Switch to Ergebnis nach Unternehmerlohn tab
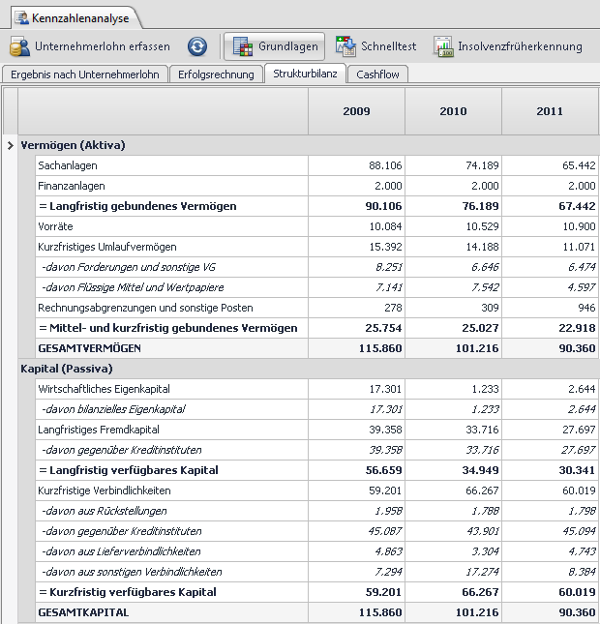This screenshot has height=624, width=600. 85,74
